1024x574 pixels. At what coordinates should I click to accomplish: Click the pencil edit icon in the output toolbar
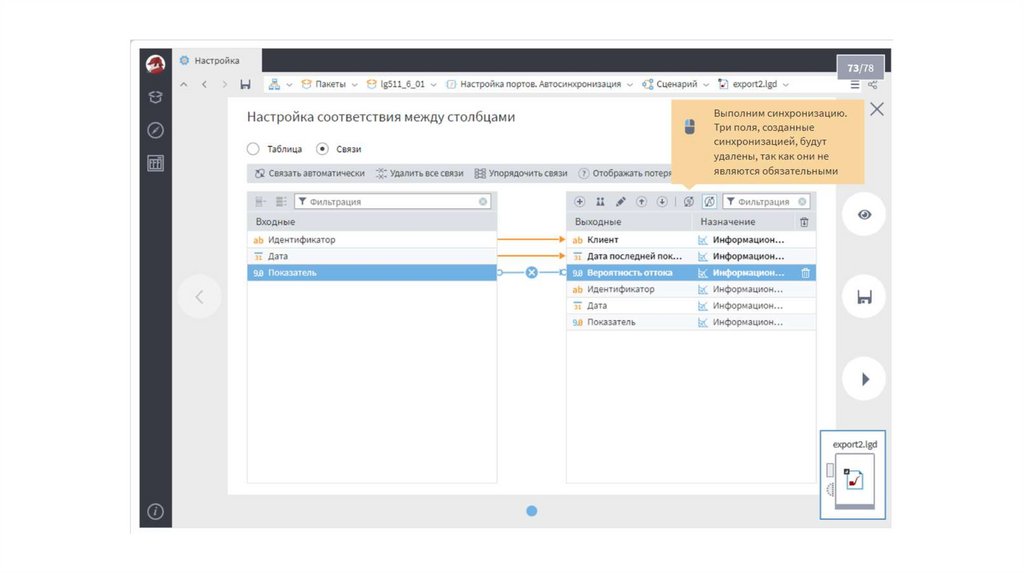pyautogui.click(x=620, y=202)
